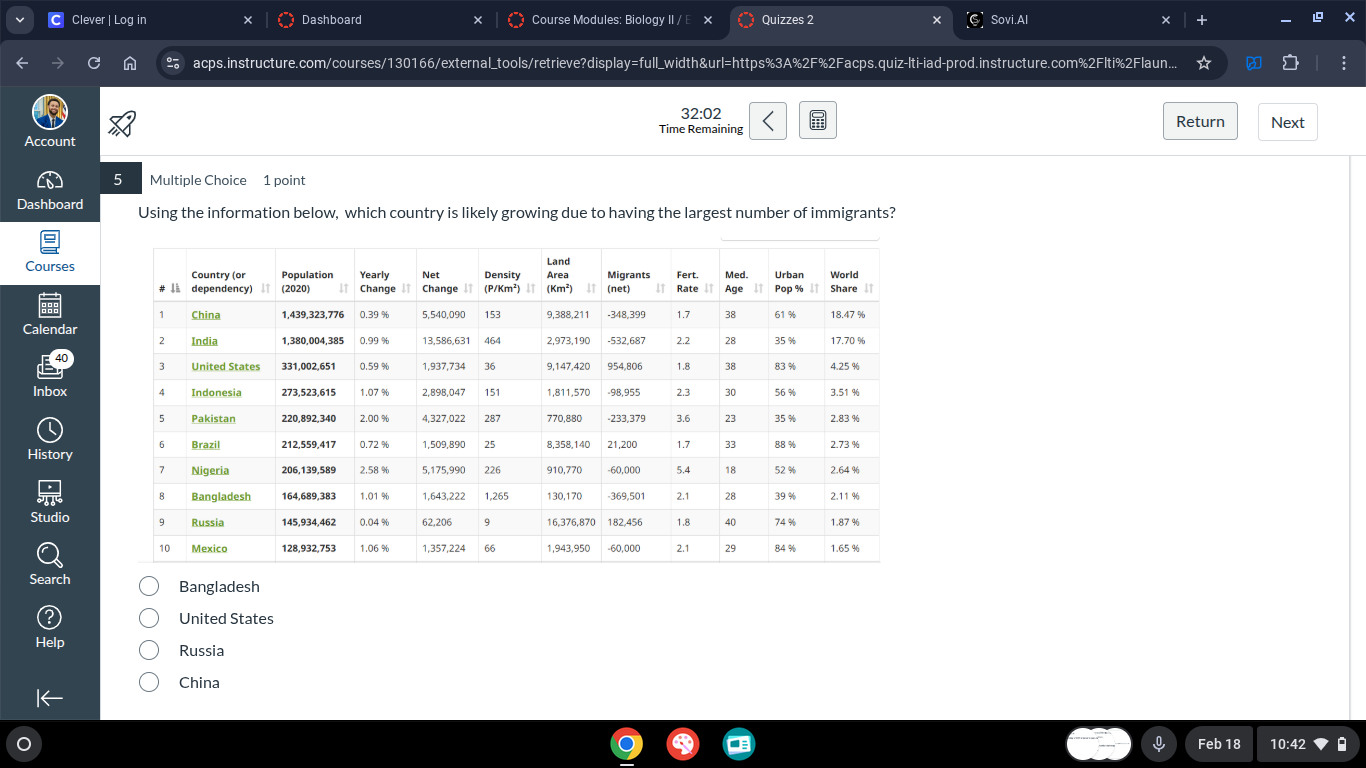Open the Nigeria link in table
The height and width of the screenshot is (768, 1366).
pos(210,471)
